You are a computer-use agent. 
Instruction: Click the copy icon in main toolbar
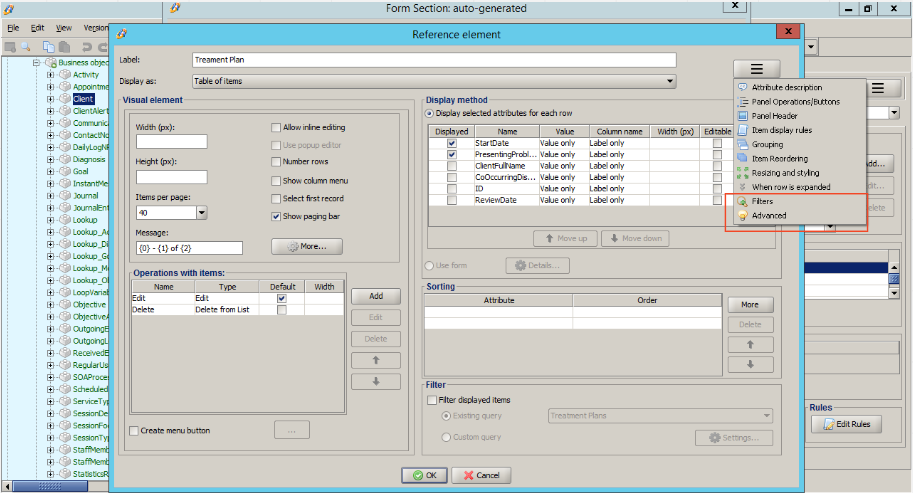point(48,47)
